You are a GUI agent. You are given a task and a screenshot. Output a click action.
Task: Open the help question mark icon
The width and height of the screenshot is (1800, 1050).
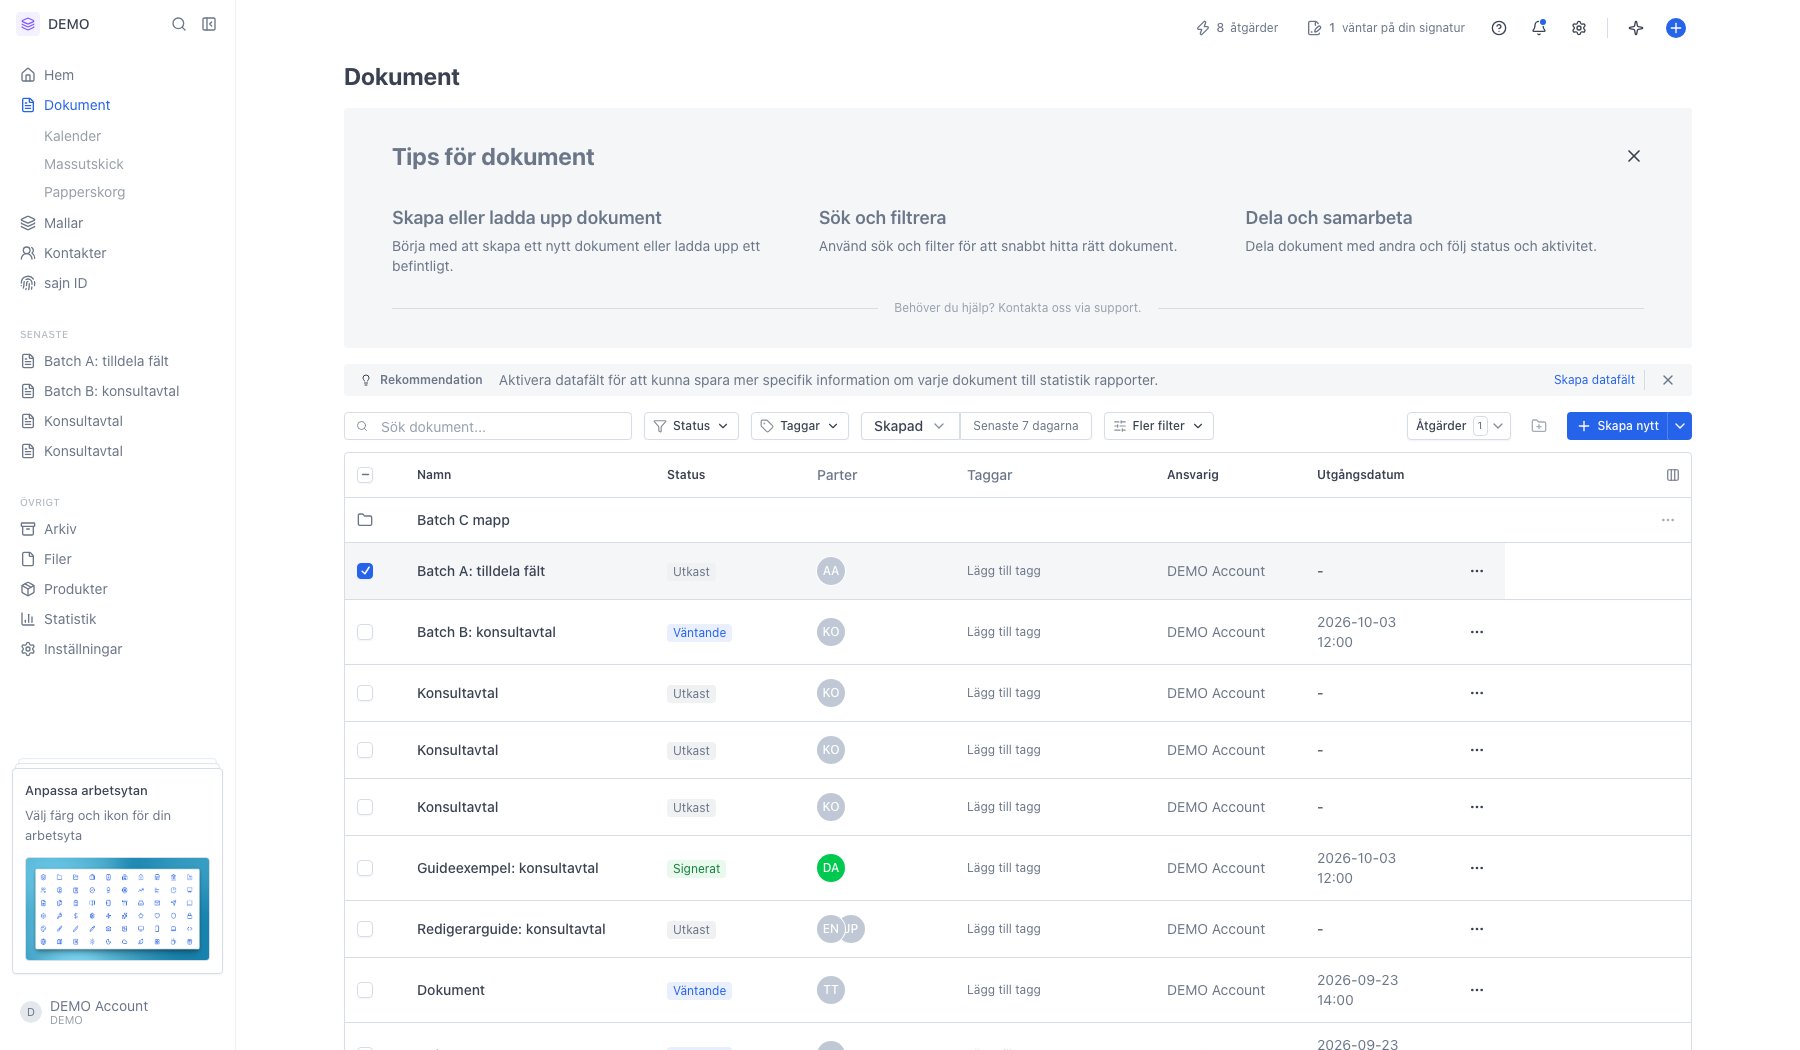[x=1499, y=28]
